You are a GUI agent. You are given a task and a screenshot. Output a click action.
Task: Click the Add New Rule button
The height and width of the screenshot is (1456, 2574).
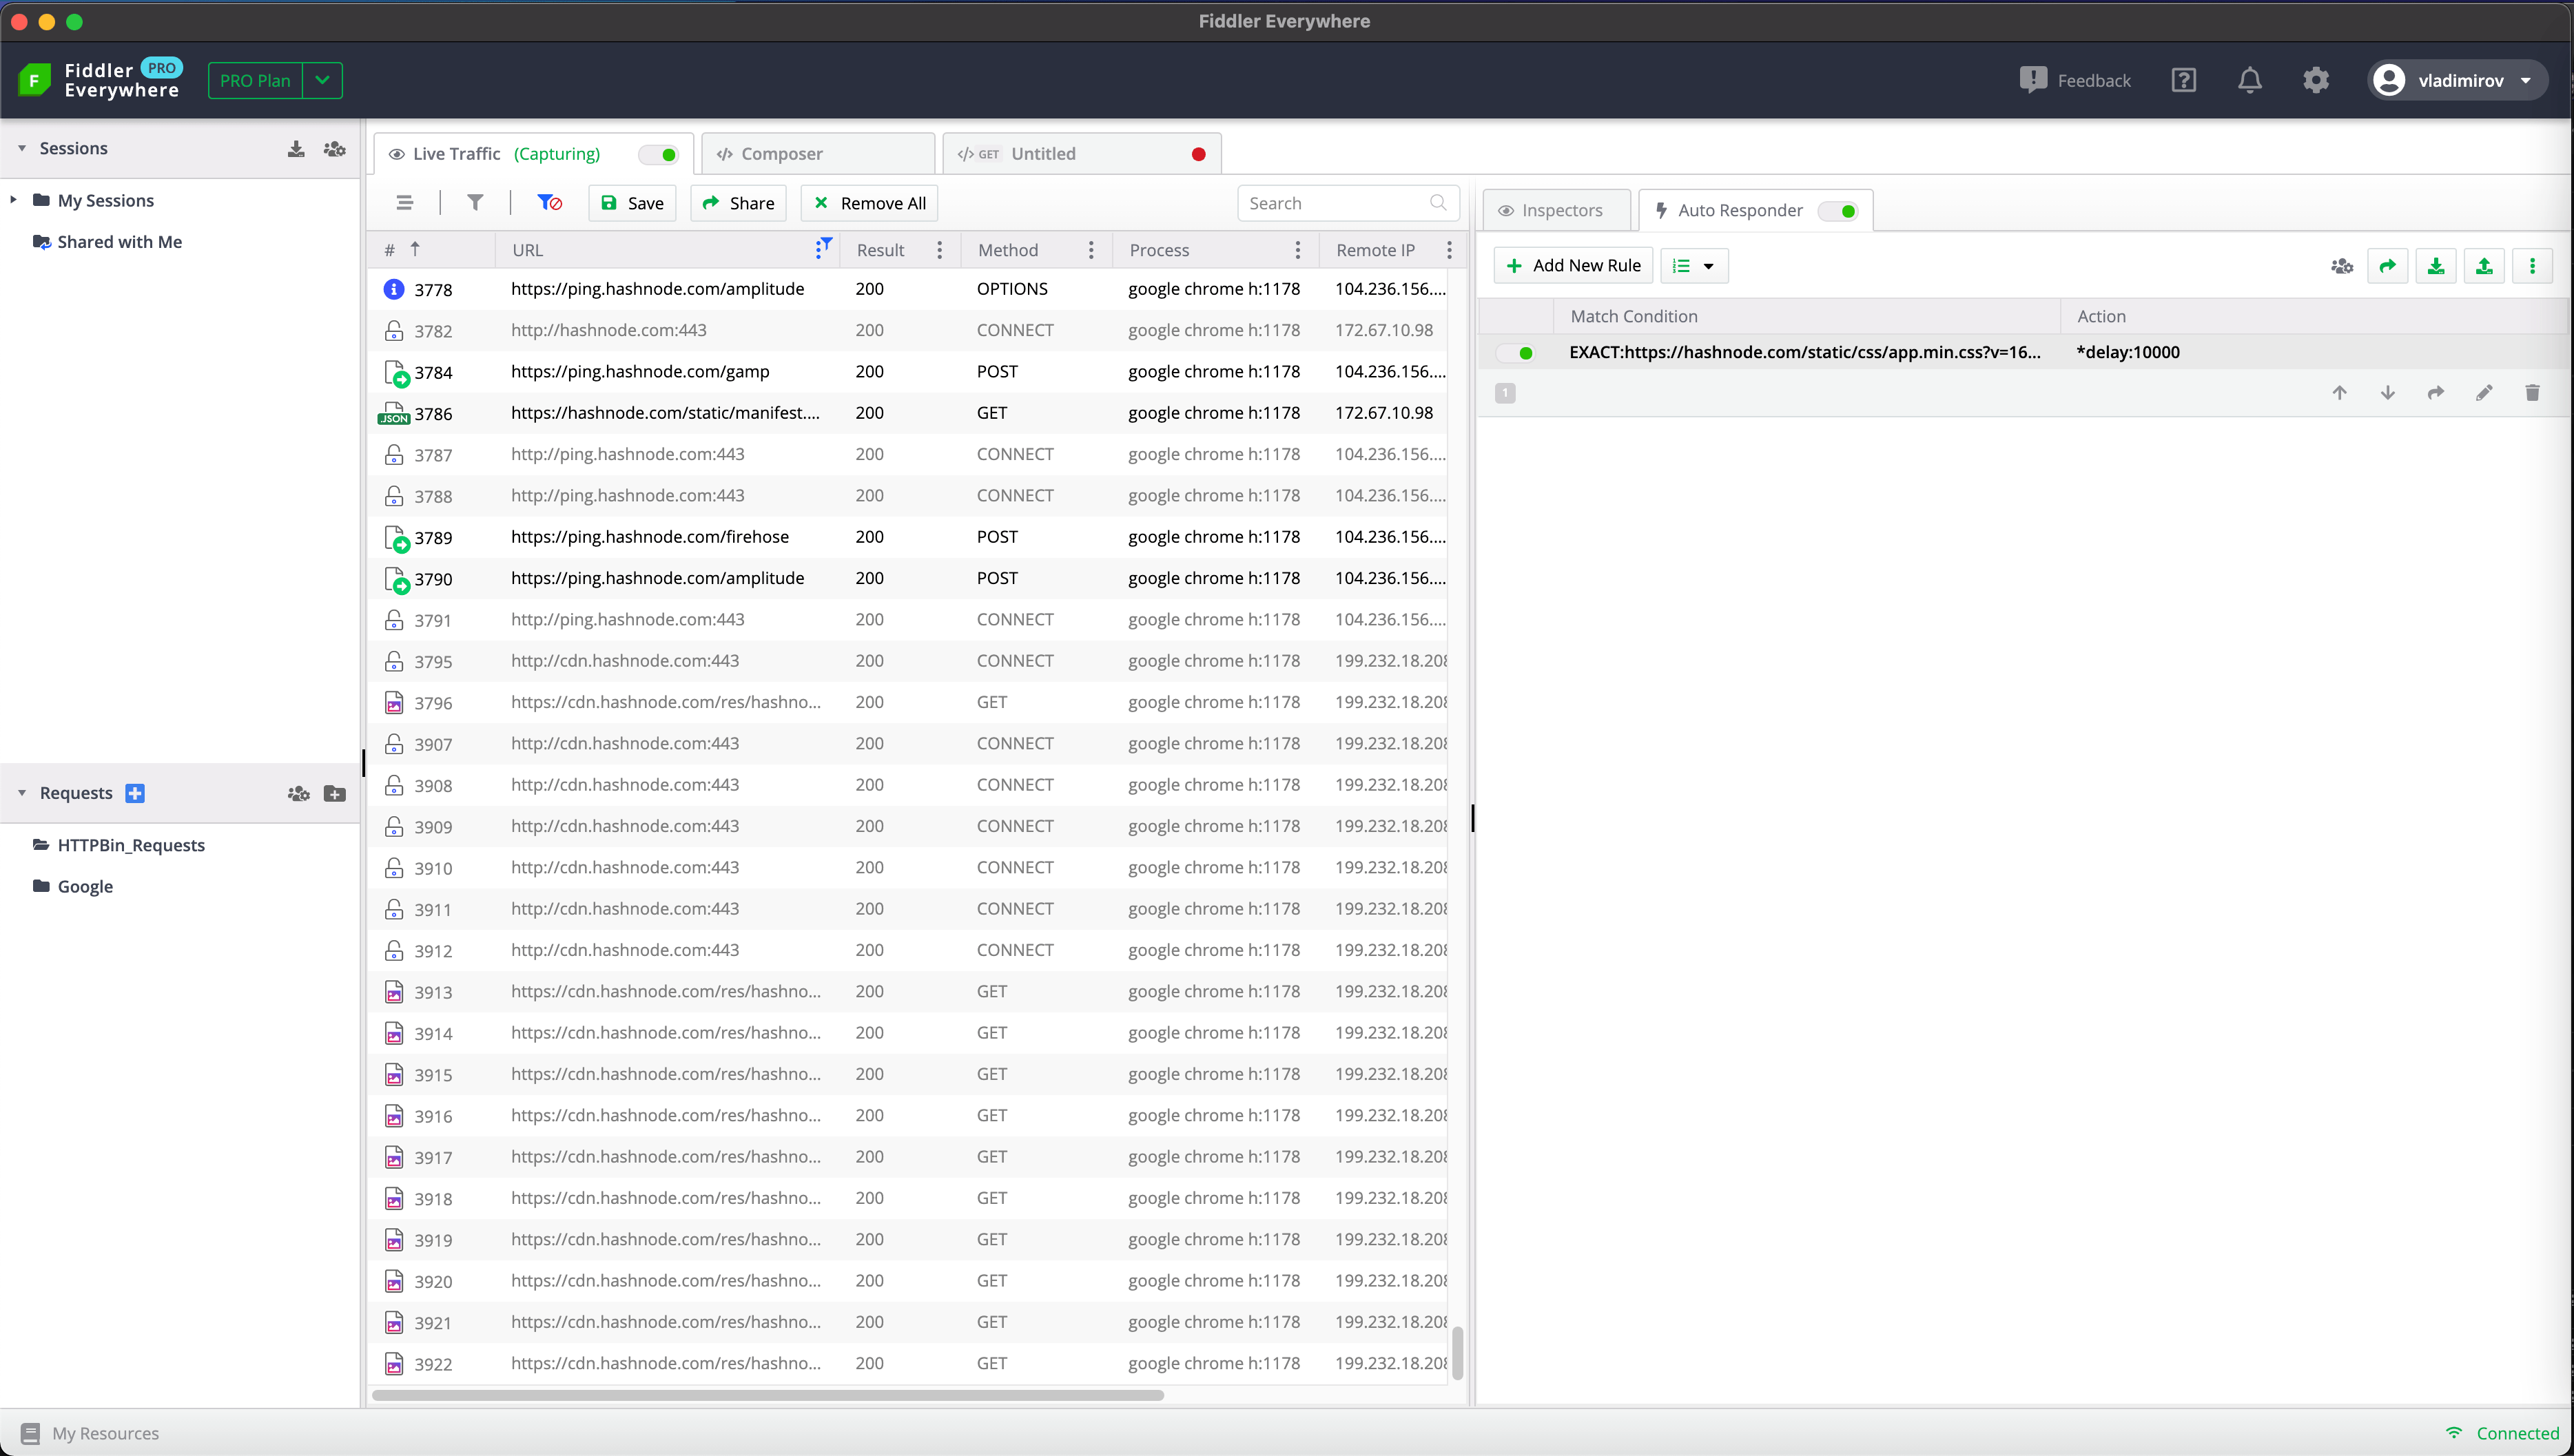[x=1573, y=266]
